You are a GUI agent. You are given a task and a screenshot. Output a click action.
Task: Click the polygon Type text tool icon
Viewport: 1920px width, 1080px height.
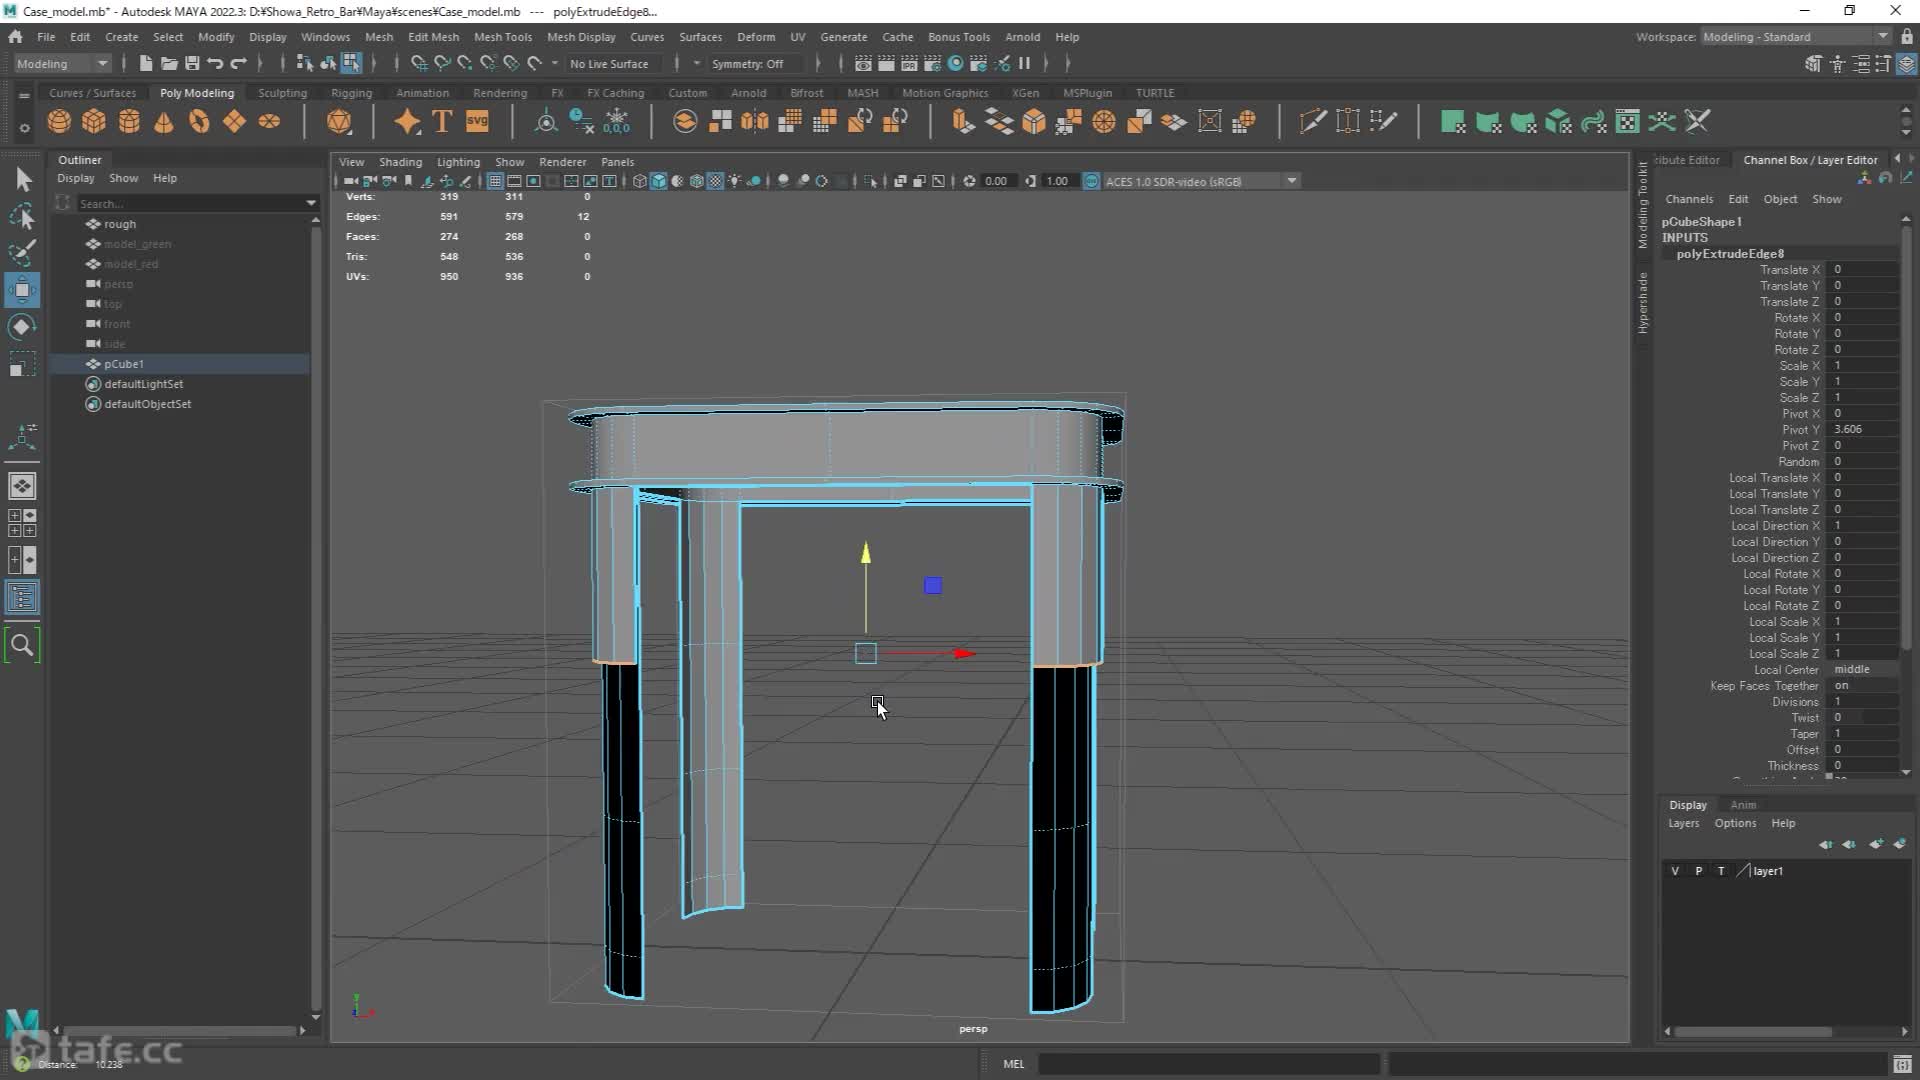[x=442, y=122]
